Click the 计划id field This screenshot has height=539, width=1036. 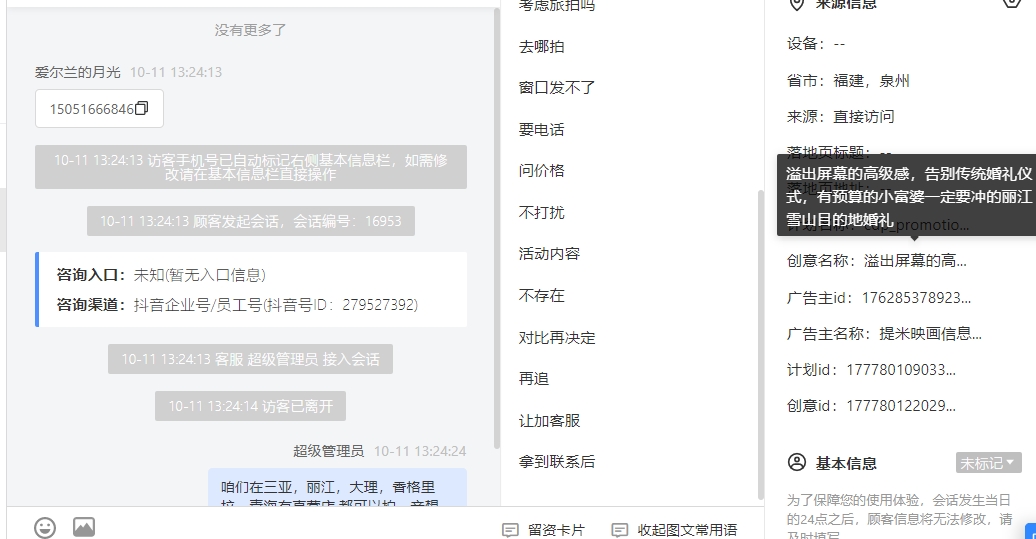coord(871,370)
